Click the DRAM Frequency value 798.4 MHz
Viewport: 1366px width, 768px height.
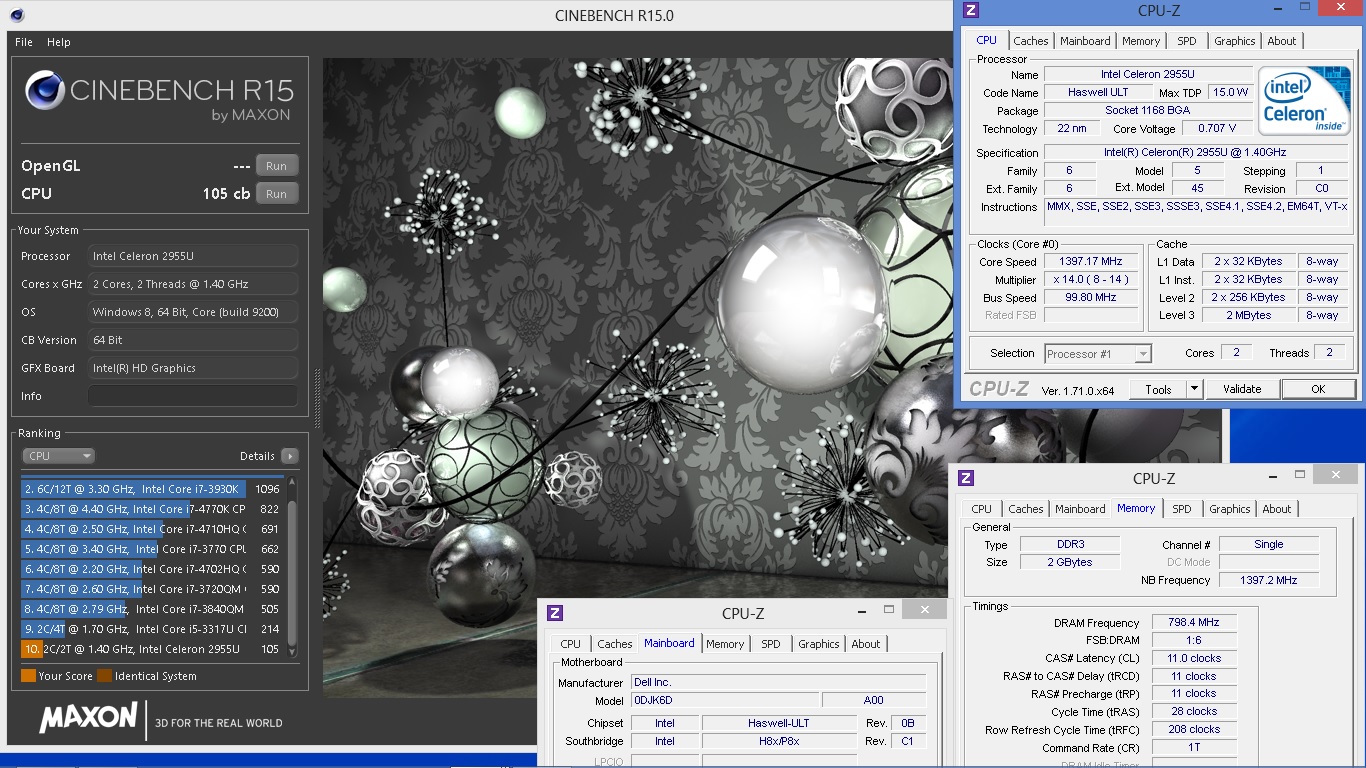1194,623
